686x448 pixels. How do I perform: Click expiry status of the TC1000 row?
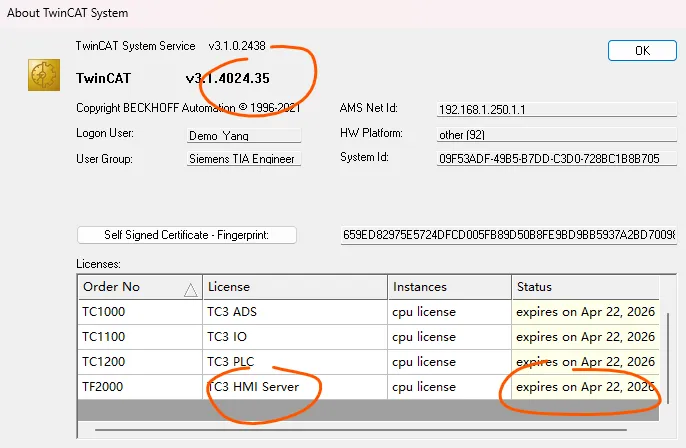(x=585, y=312)
